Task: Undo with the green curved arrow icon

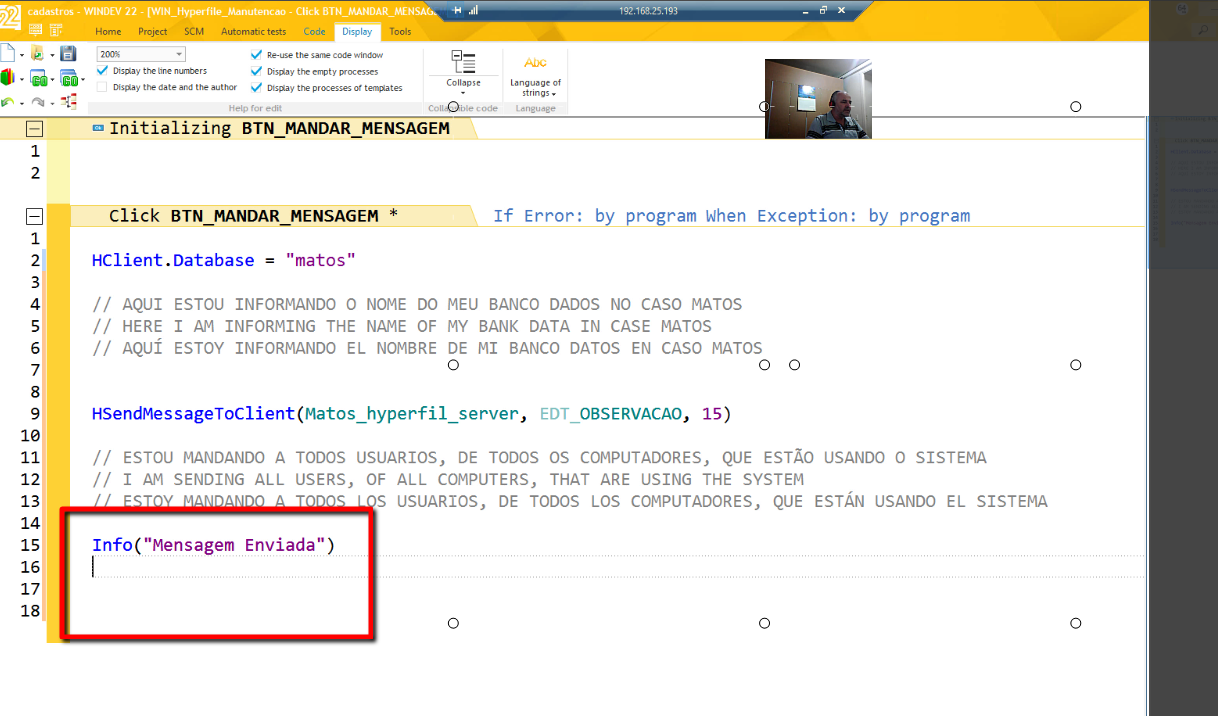Action: point(7,102)
